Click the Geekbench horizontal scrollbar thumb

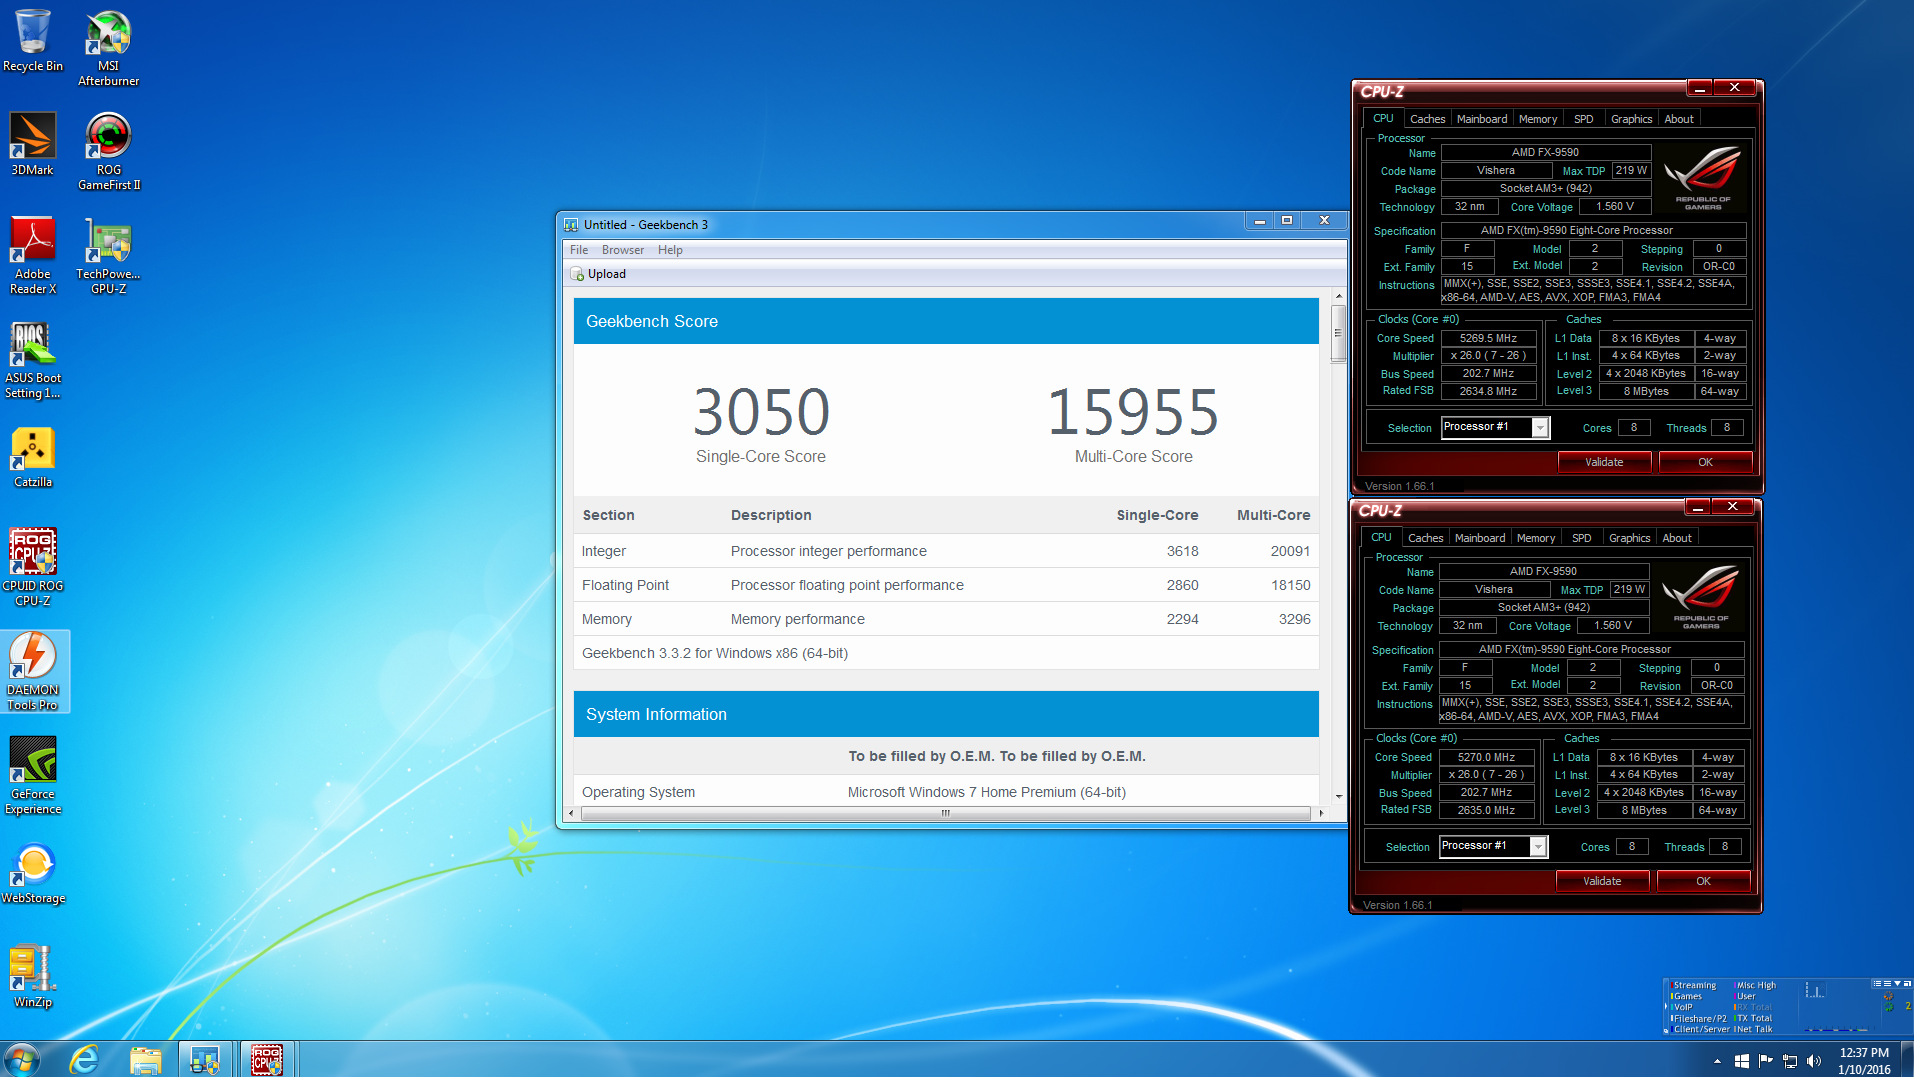pos(945,813)
